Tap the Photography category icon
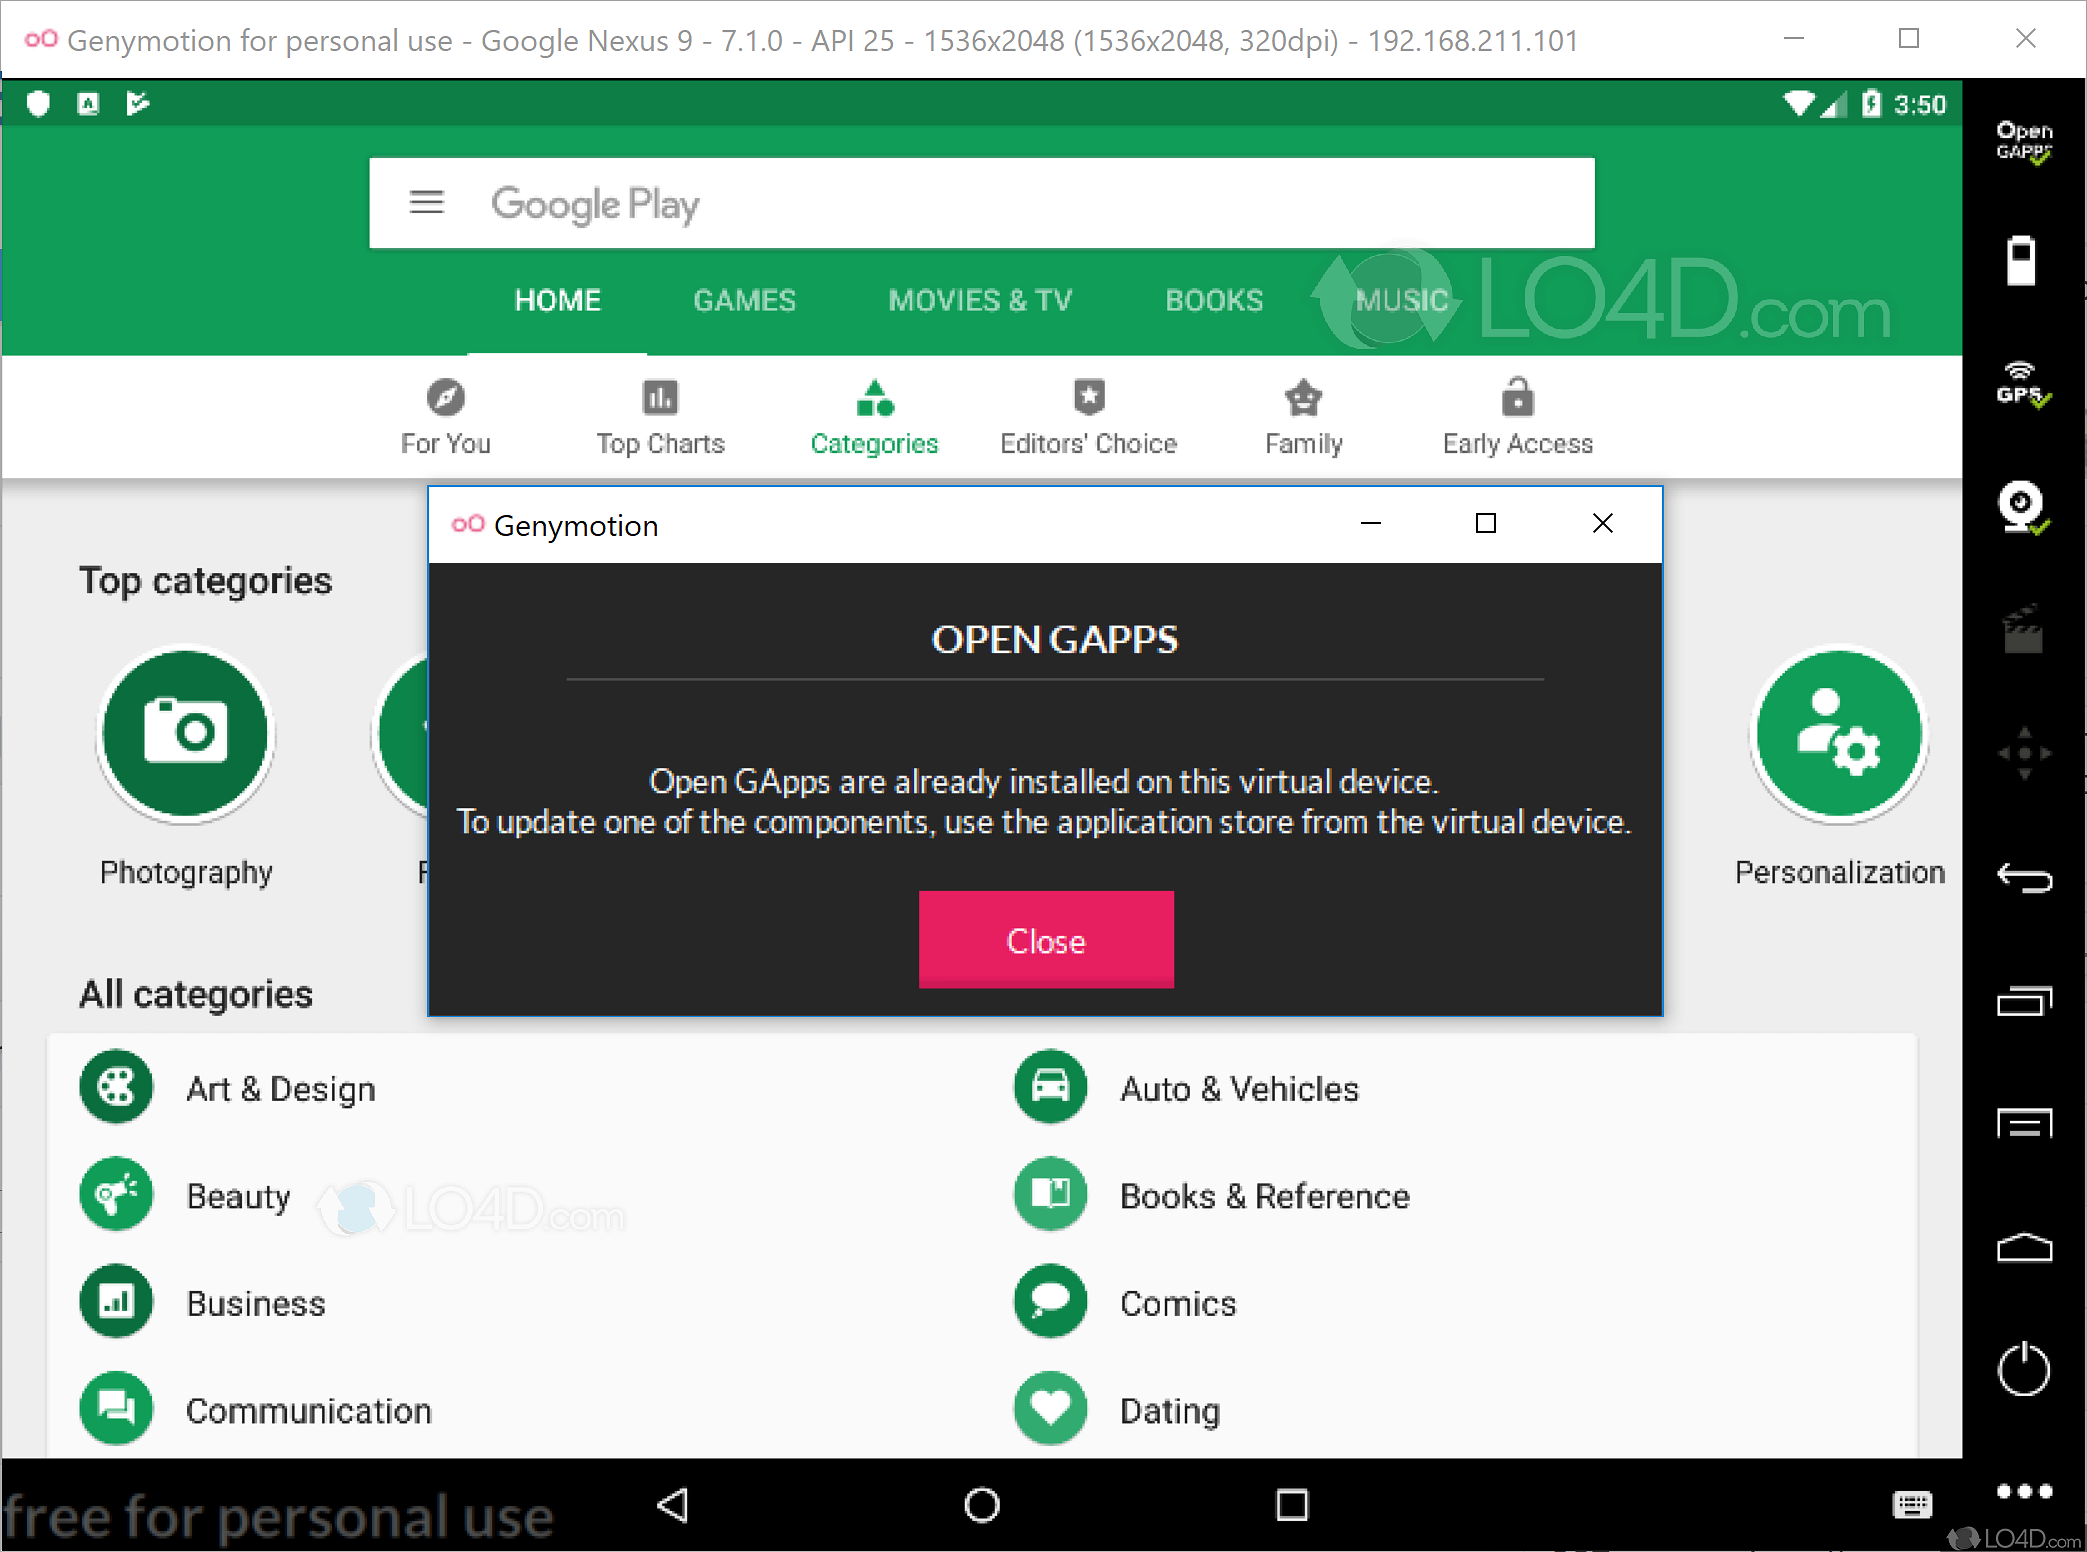Image resolution: width=2087 pixels, height=1552 pixels. click(x=186, y=734)
